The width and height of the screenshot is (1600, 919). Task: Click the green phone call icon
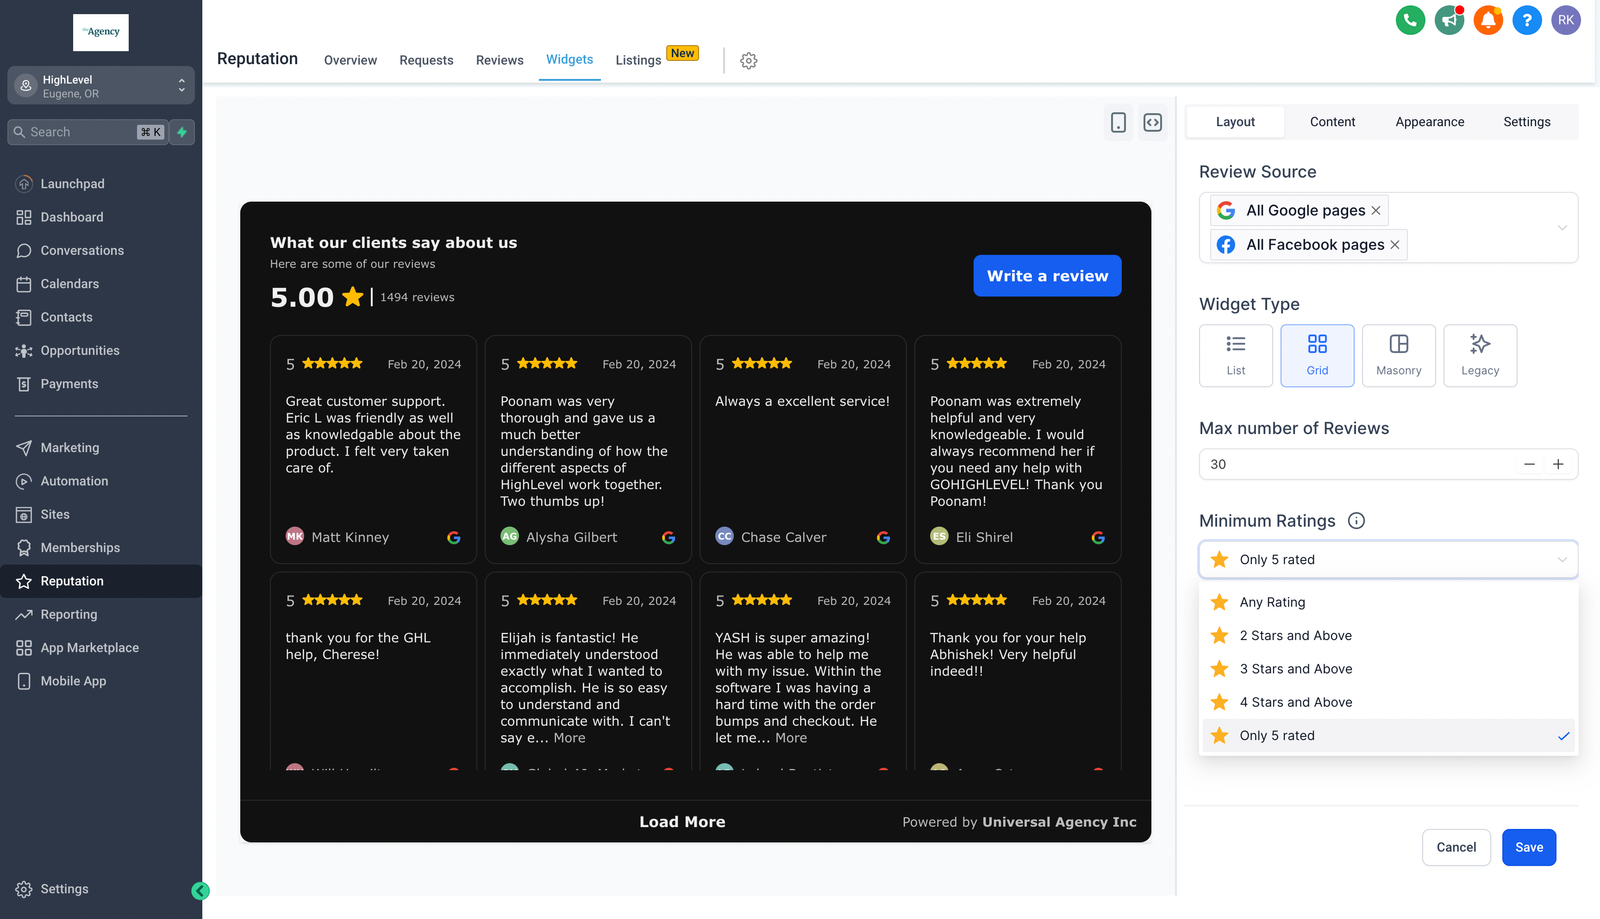pos(1410,20)
